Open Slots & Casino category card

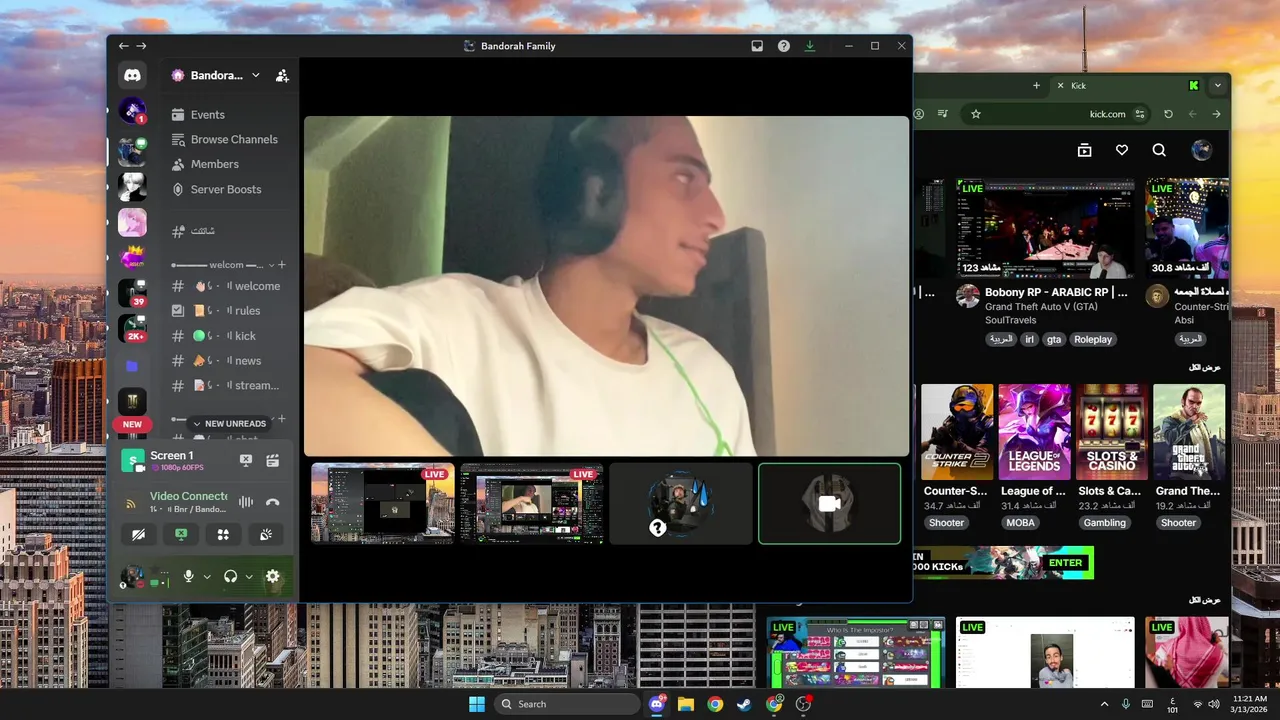1111,432
